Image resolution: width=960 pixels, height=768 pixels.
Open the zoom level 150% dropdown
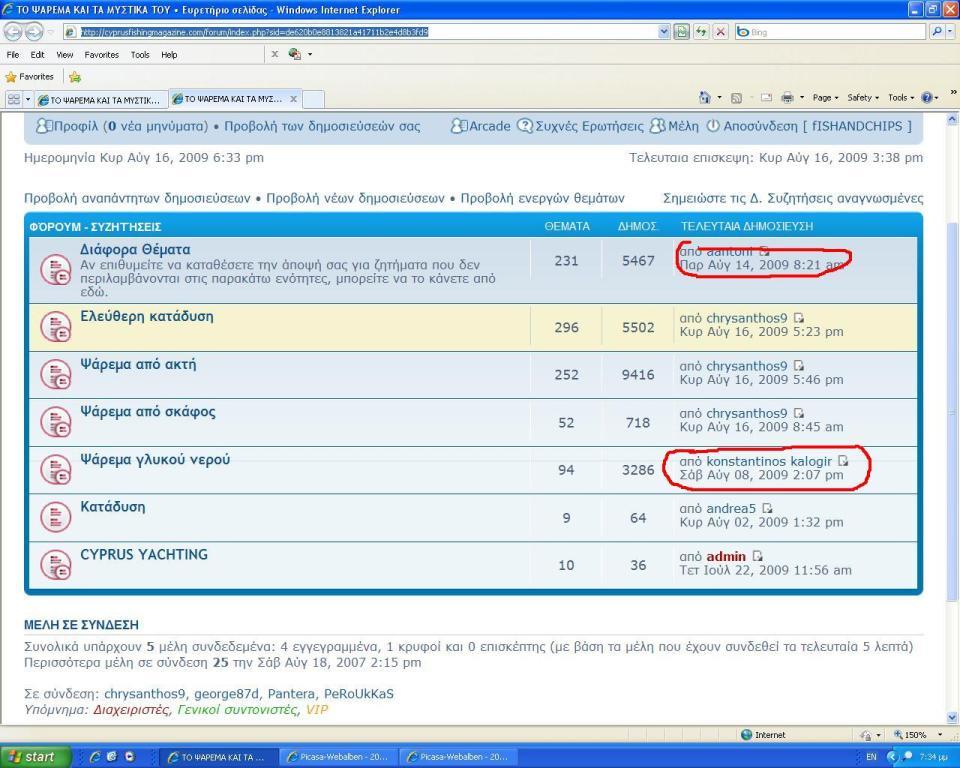point(918,735)
